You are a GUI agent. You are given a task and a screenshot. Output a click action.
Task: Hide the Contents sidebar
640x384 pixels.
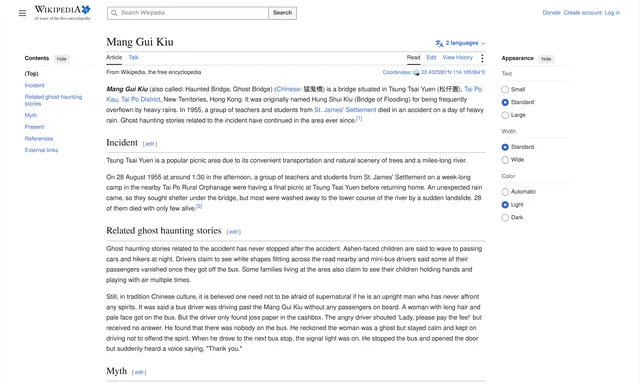[62, 59]
